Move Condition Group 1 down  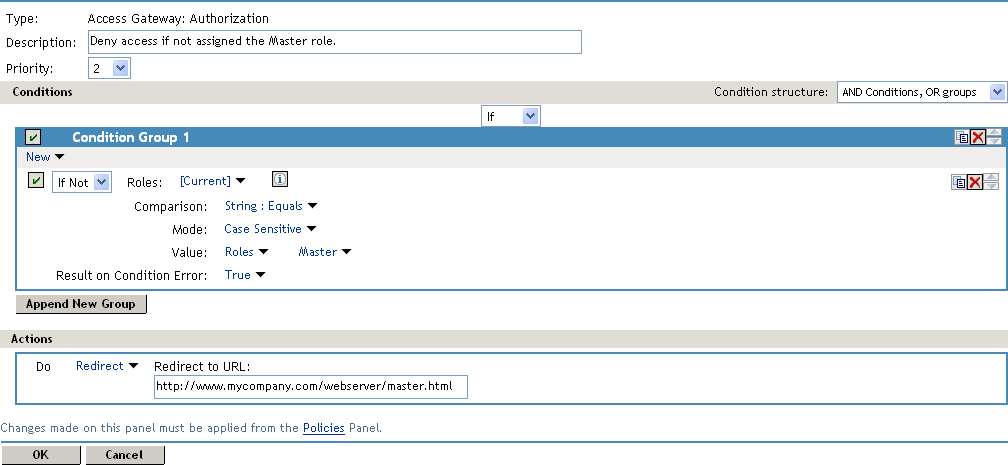point(992,142)
